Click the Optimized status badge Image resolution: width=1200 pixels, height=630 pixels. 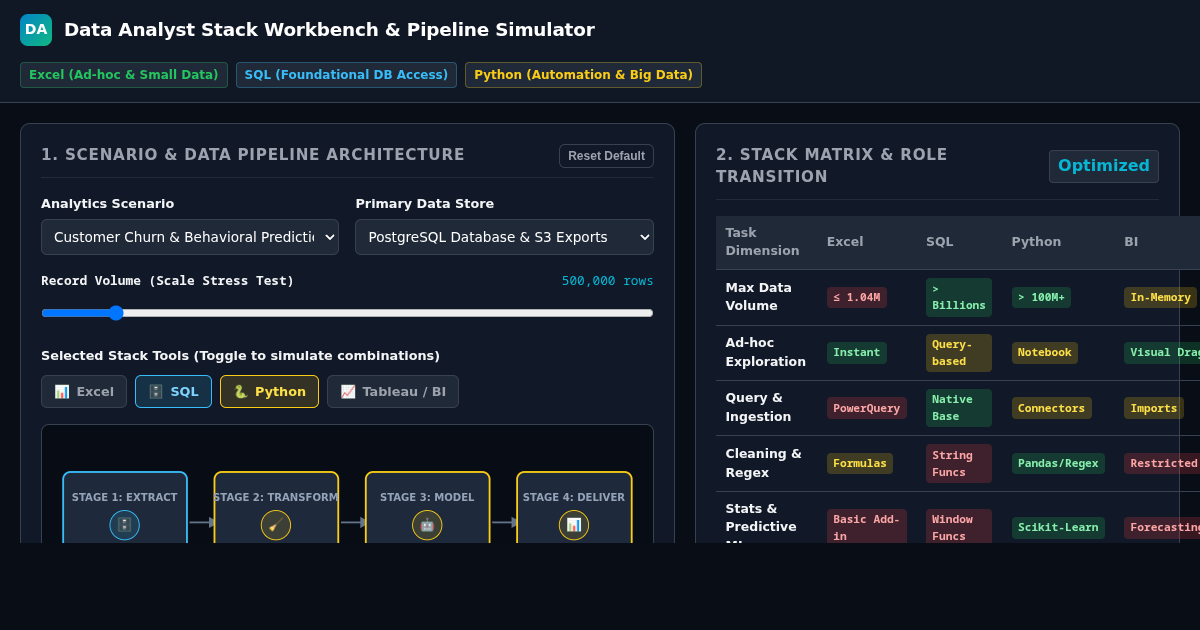[x=1104, y=166]
